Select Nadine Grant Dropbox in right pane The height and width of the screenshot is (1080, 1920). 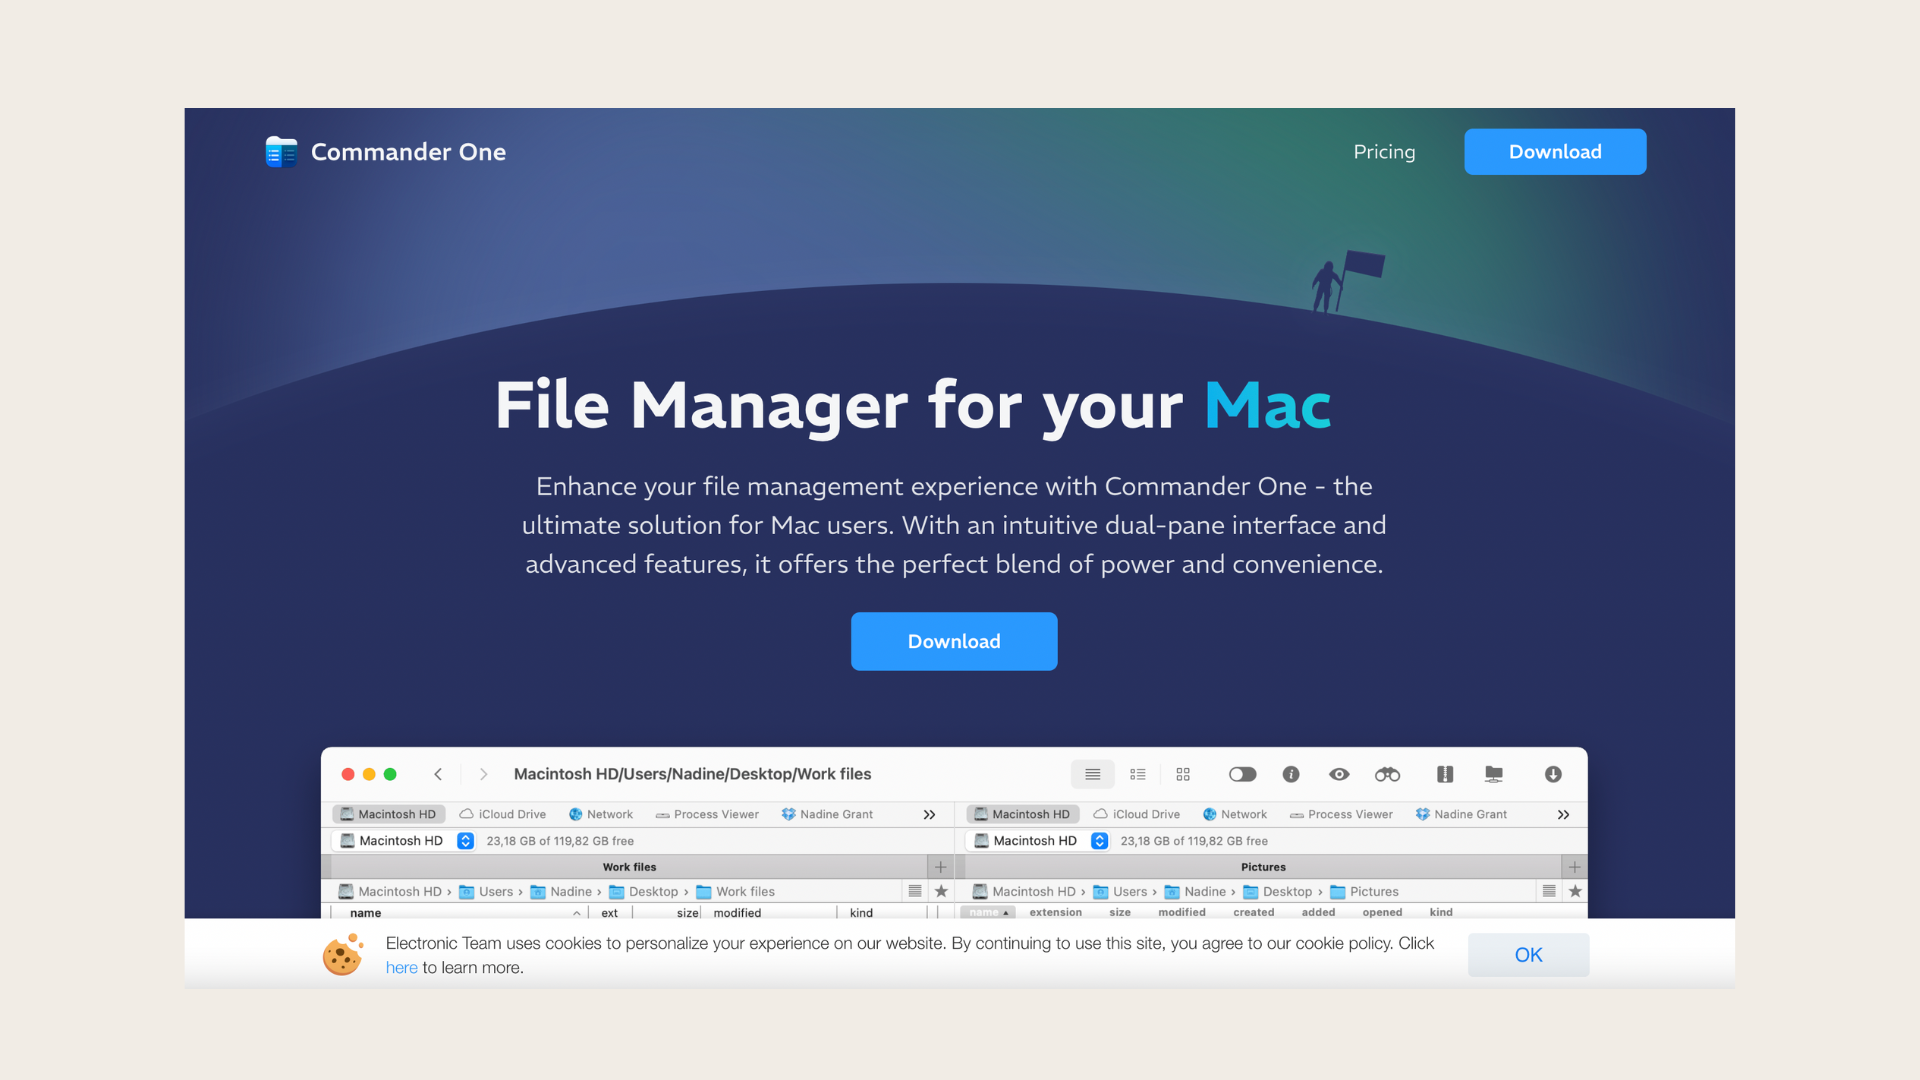click(1461, 814)
